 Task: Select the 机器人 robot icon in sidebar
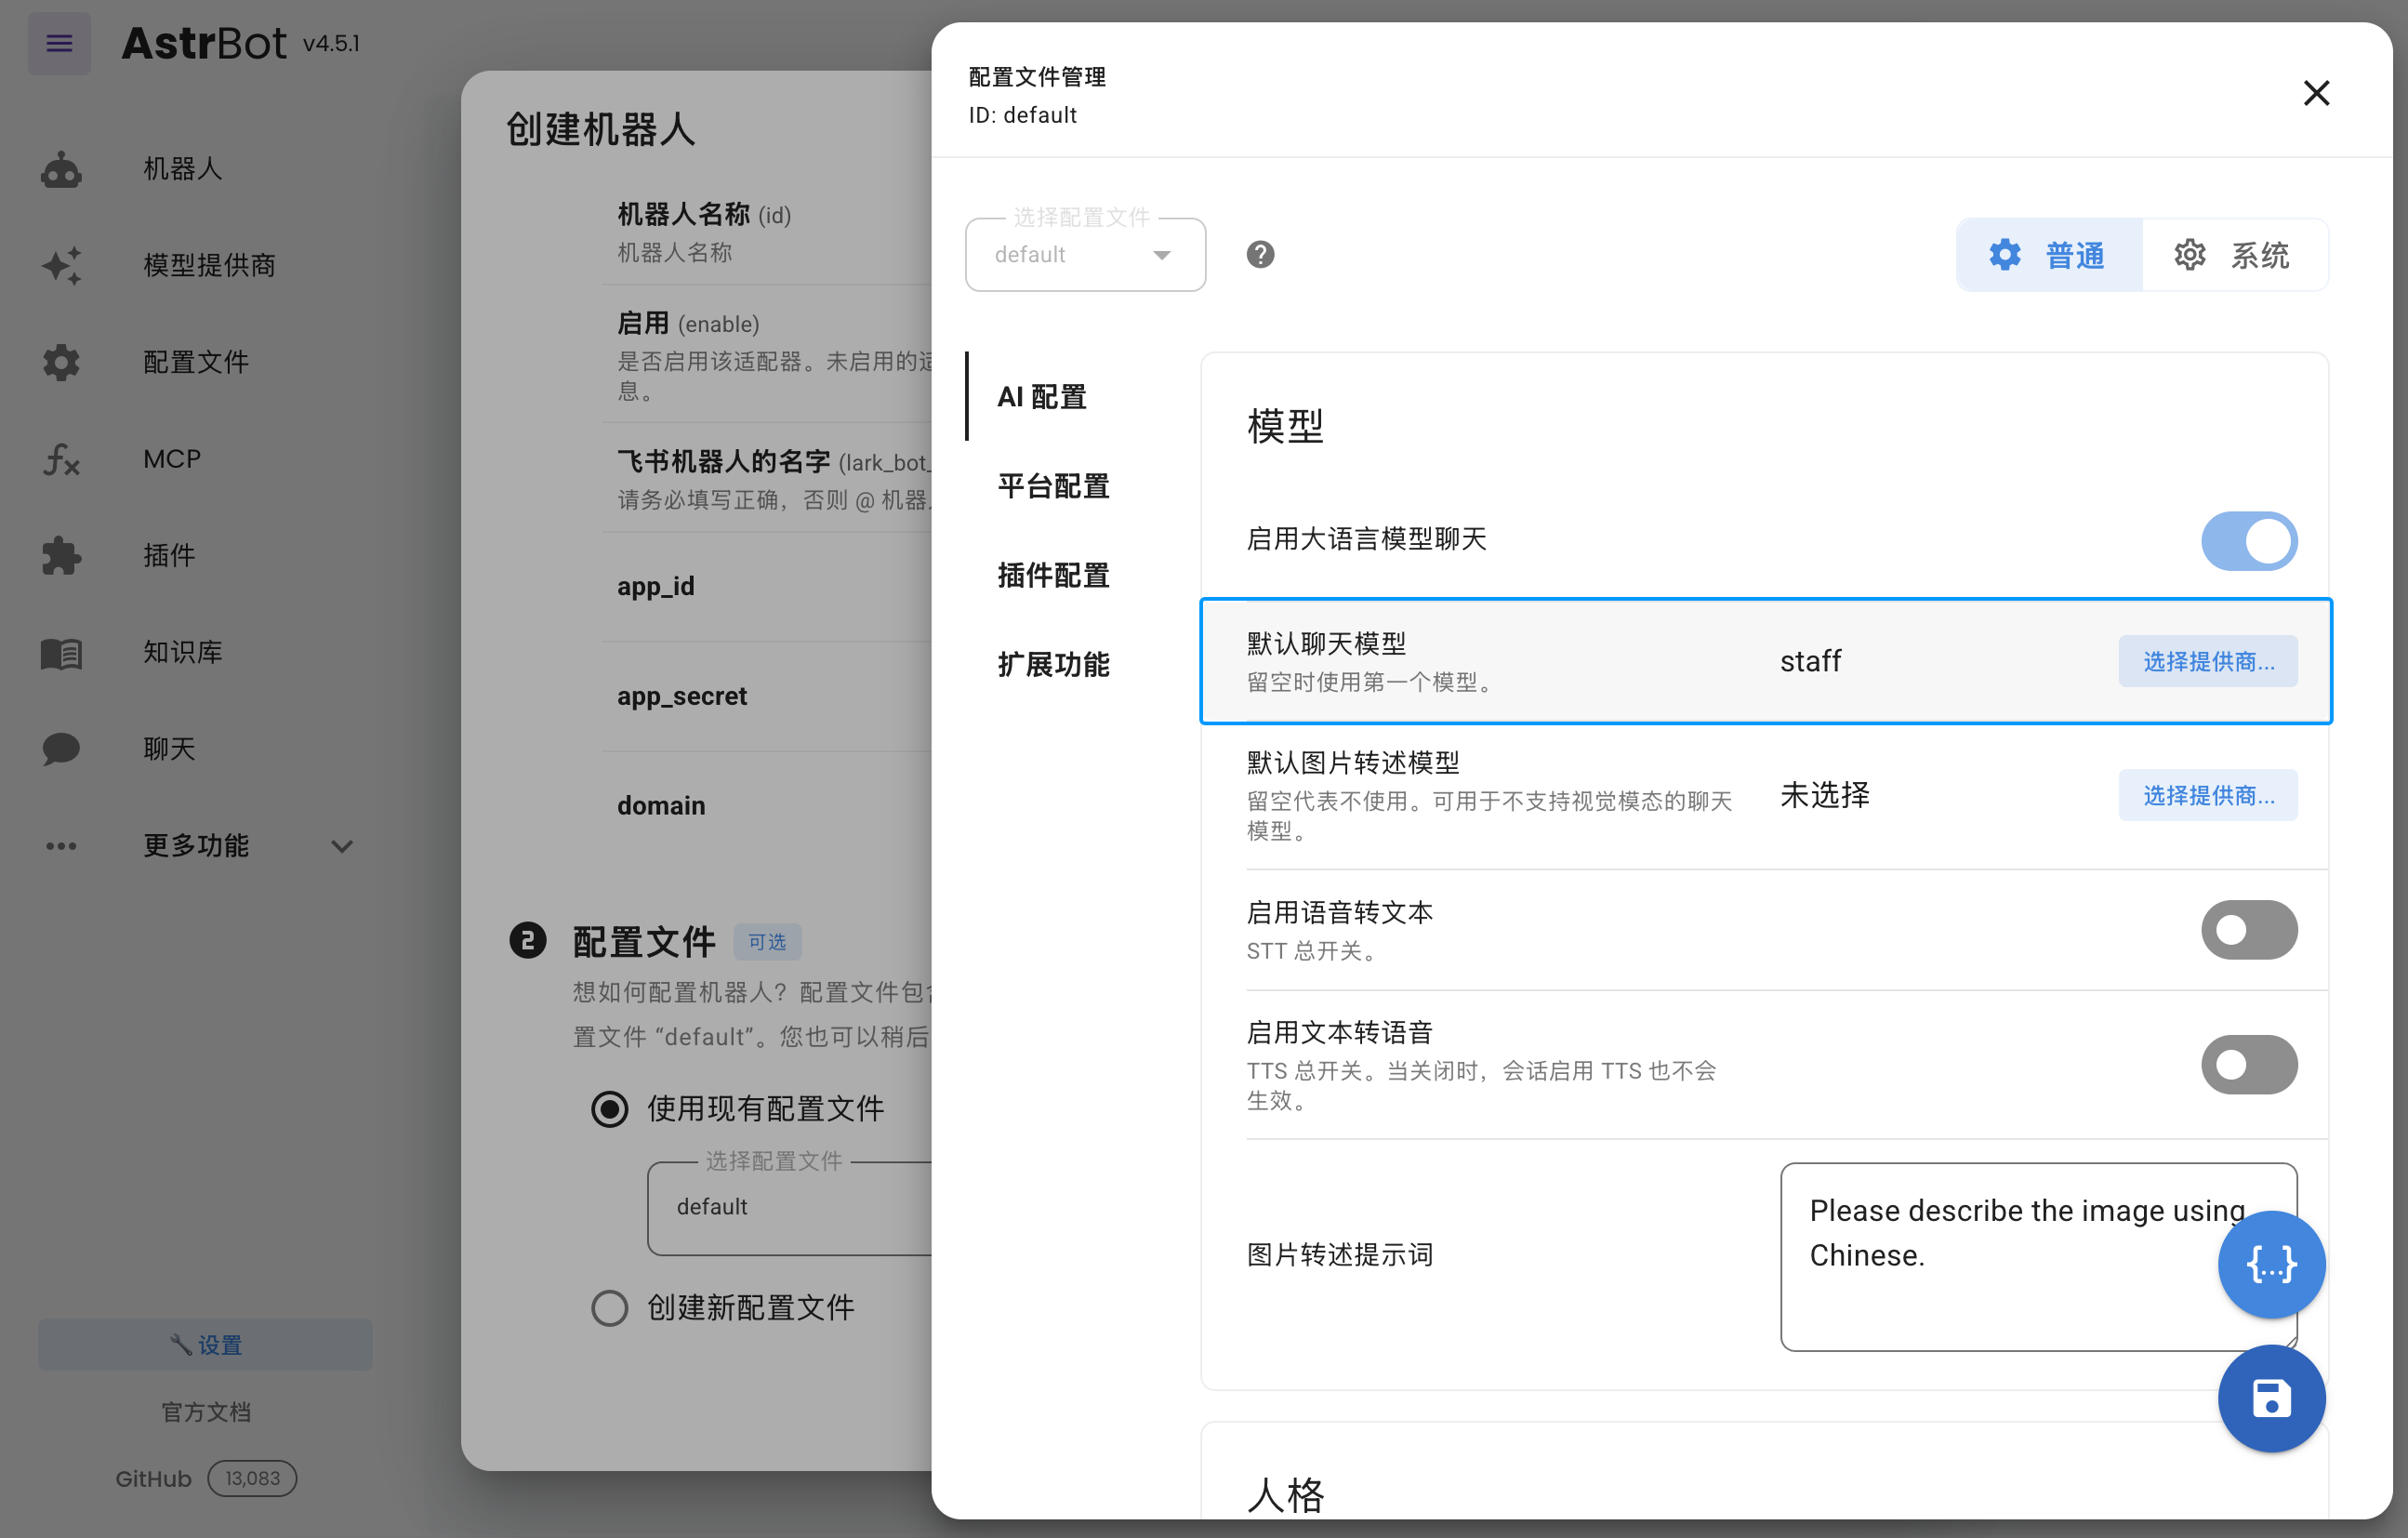click(60, 169)
